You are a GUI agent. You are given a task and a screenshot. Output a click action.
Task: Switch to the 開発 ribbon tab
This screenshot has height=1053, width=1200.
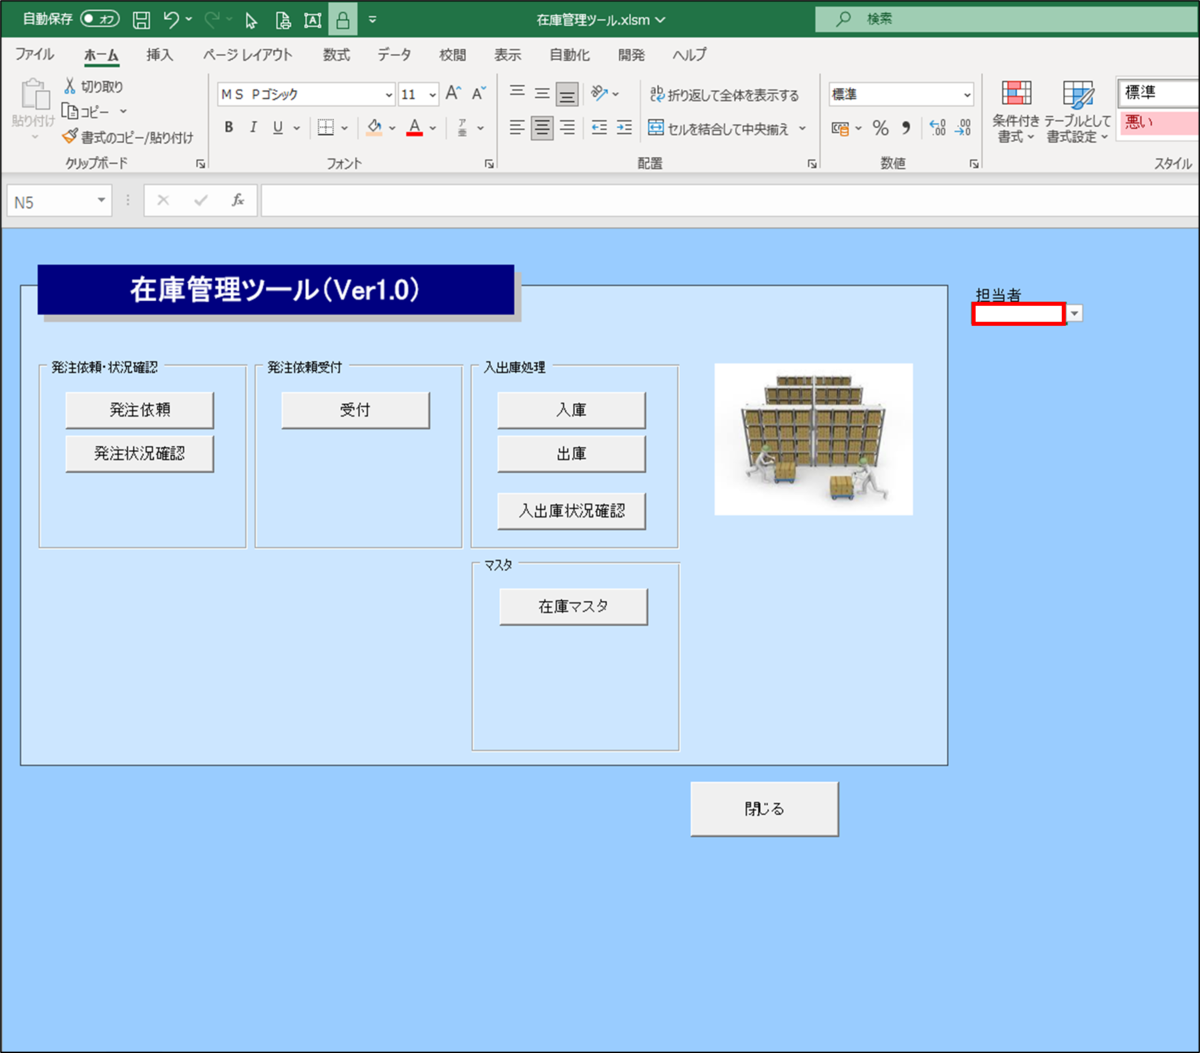coord(631,55)
